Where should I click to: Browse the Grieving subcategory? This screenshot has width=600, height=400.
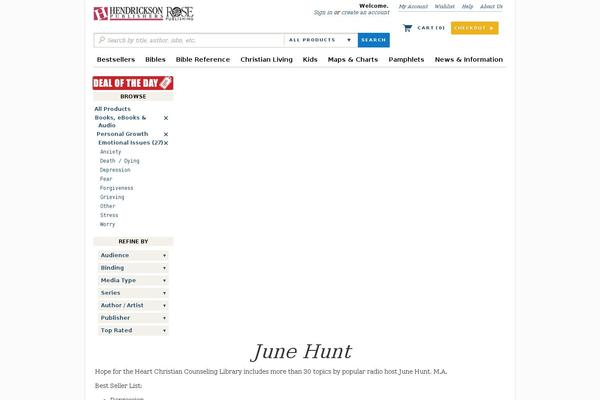point(112,197)
